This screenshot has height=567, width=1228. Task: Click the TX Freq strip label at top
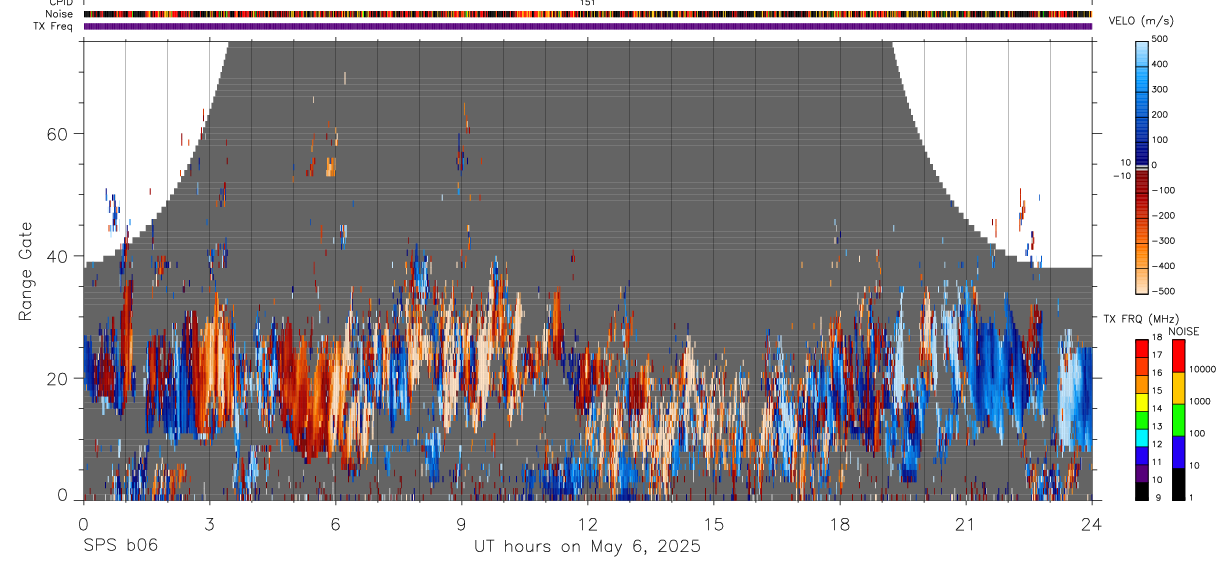54,26
